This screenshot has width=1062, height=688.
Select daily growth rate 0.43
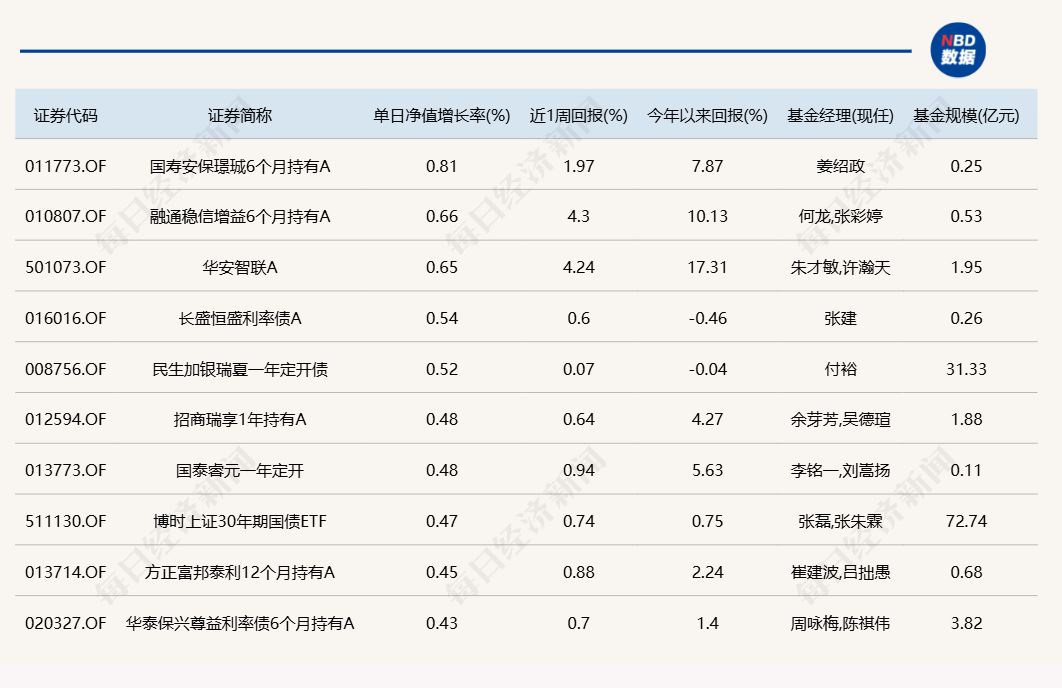pos(442,623)
